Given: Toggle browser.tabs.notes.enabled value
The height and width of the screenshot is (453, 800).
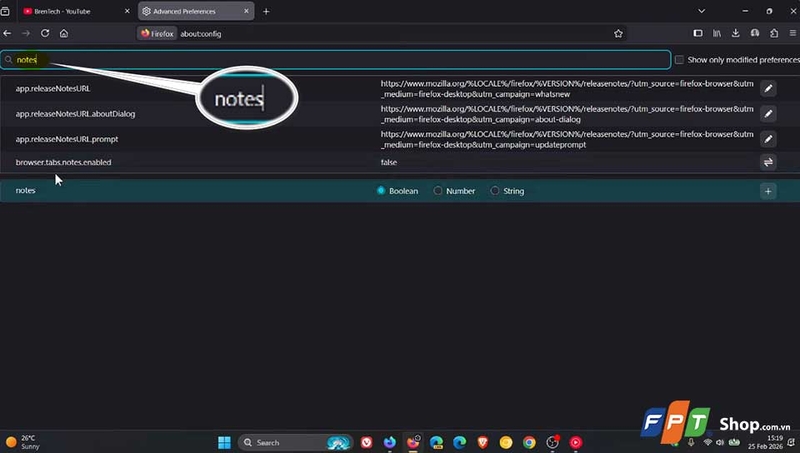Looking at the screenshot, I should pos(768,162).
